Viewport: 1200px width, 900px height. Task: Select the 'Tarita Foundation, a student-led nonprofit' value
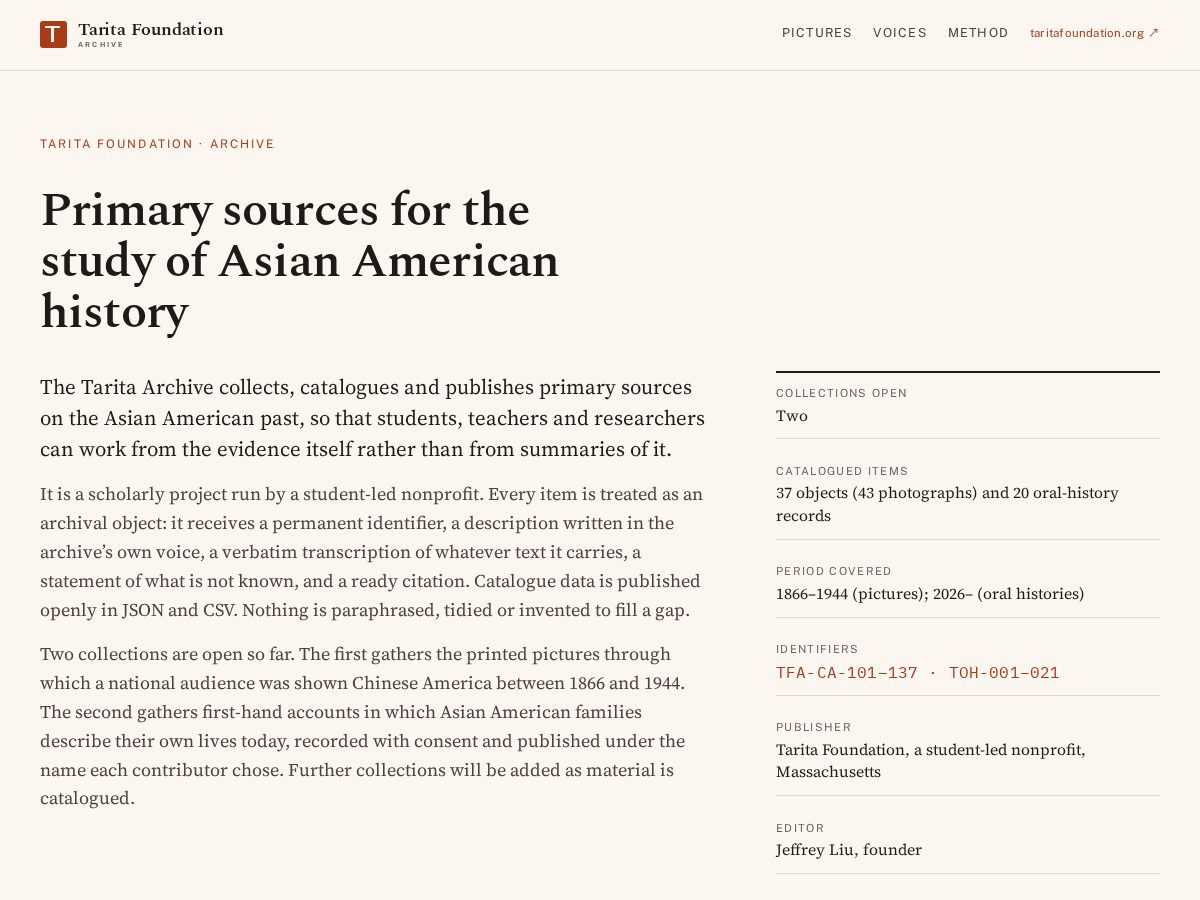tap(931, 750)
